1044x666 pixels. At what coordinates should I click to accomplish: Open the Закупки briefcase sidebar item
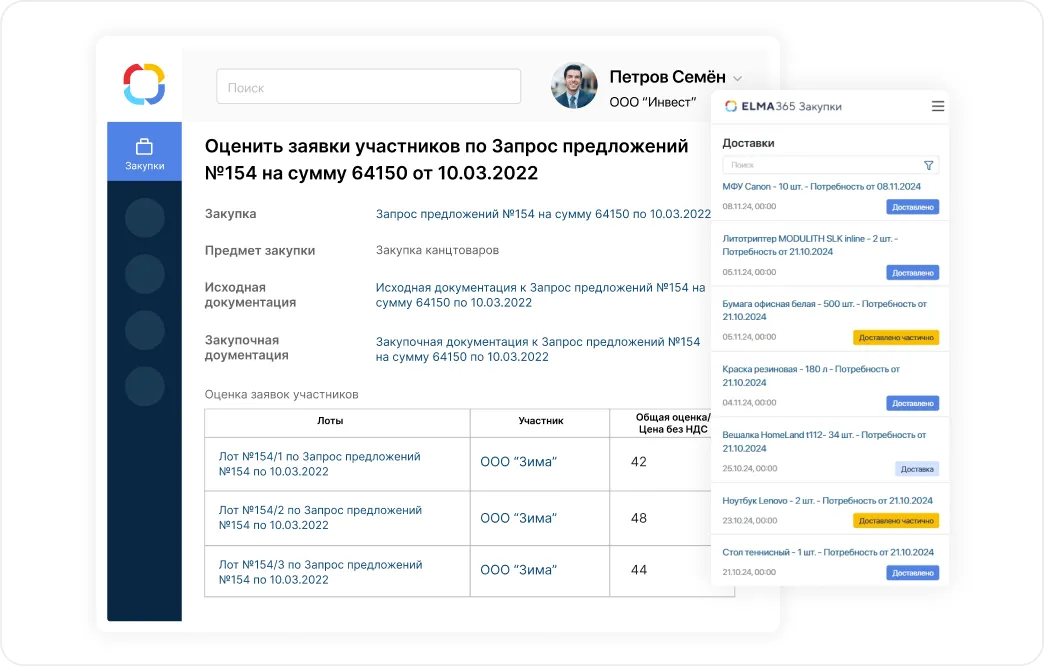[x=144, y=152]
